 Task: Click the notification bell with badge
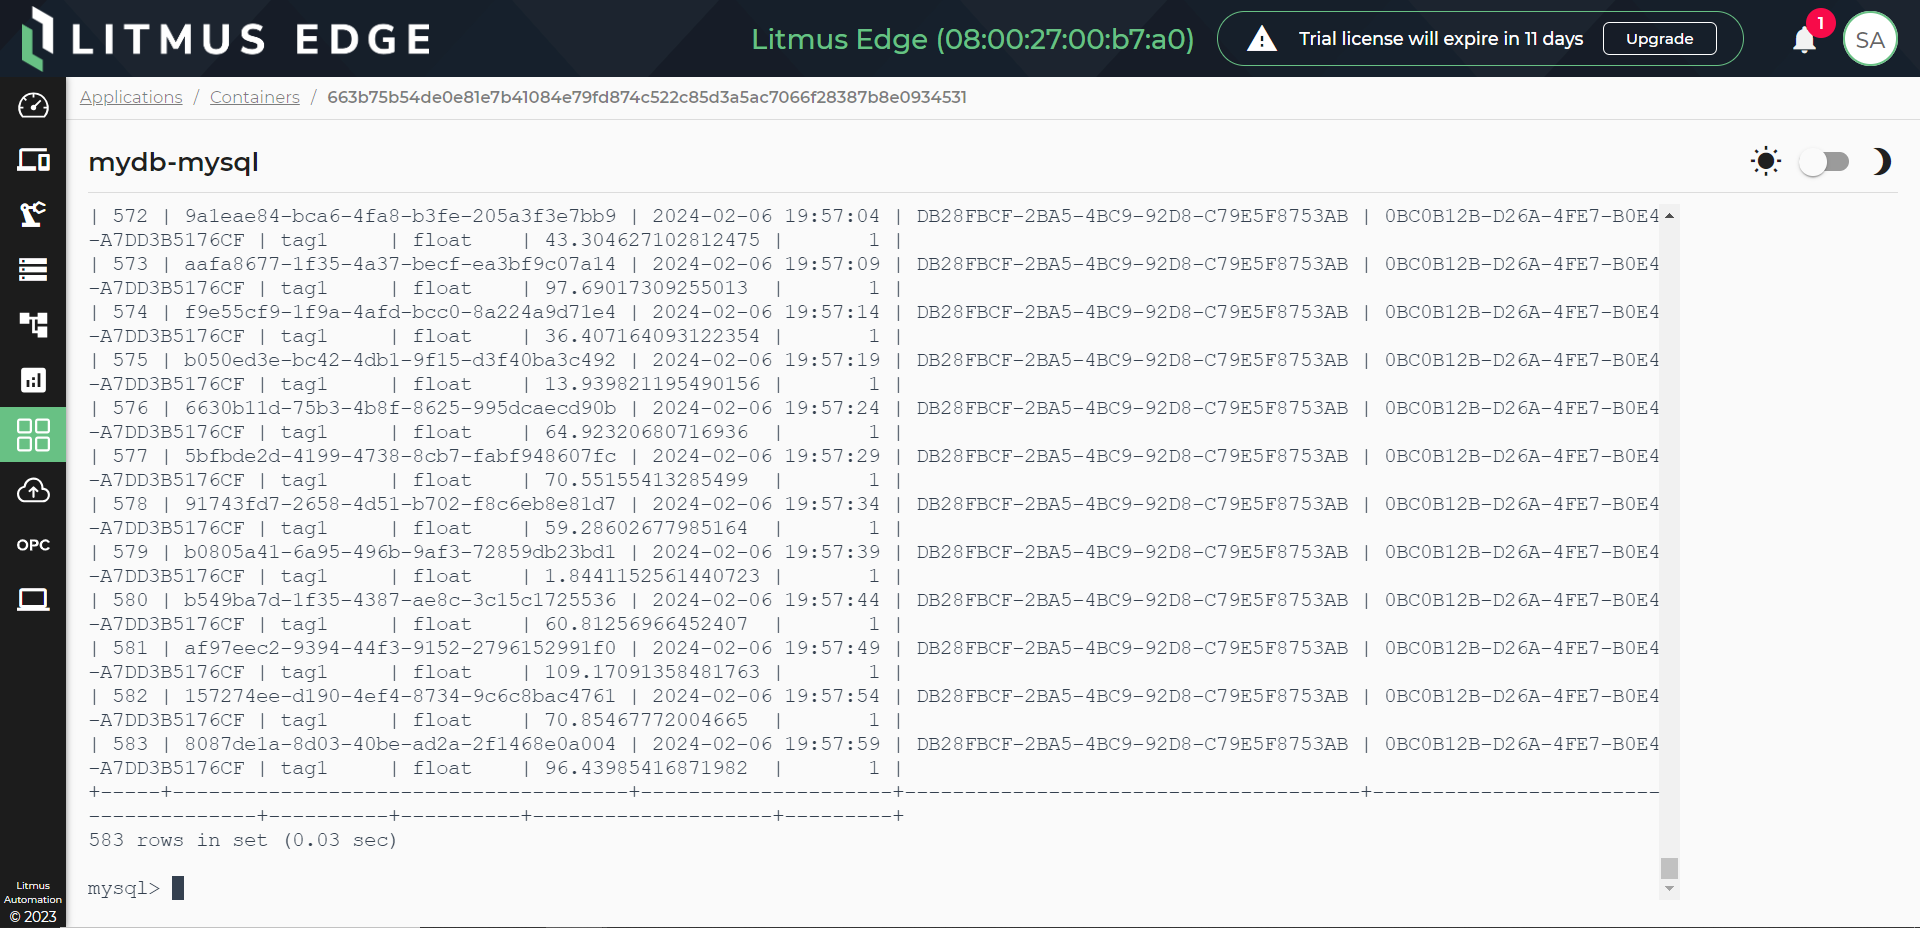1804,40
